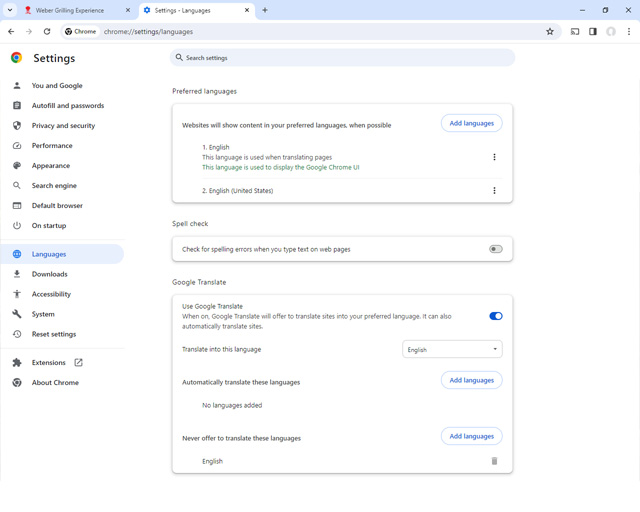640x512 pixels.
Task: Enable the spell check toggle
Action: (x=496, y=249)
